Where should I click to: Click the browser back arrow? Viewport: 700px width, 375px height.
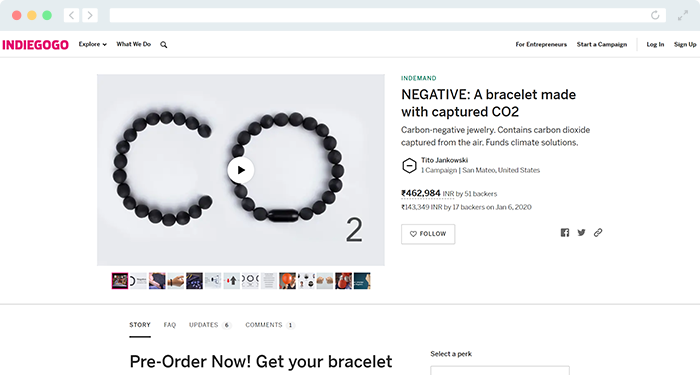coord(71,15)
